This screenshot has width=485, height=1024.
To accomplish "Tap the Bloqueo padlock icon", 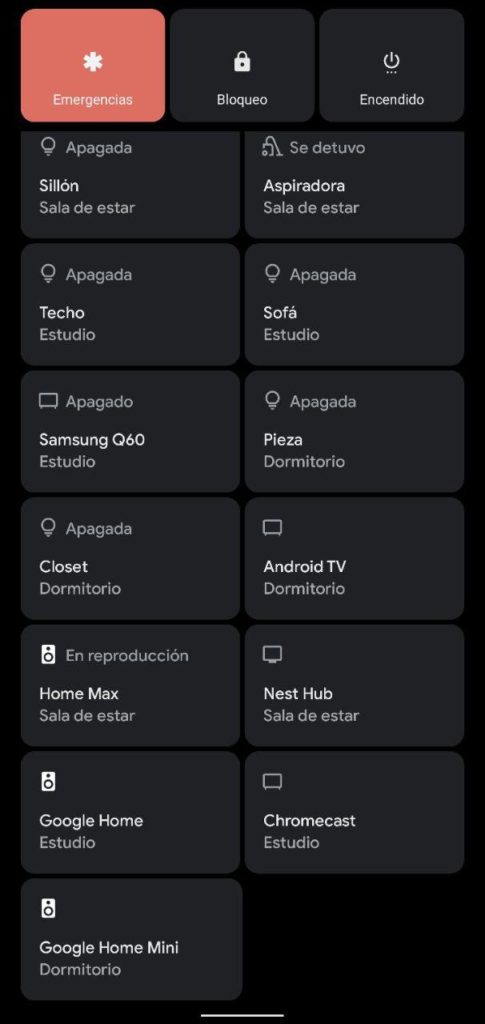I will (x=242, y=62).
